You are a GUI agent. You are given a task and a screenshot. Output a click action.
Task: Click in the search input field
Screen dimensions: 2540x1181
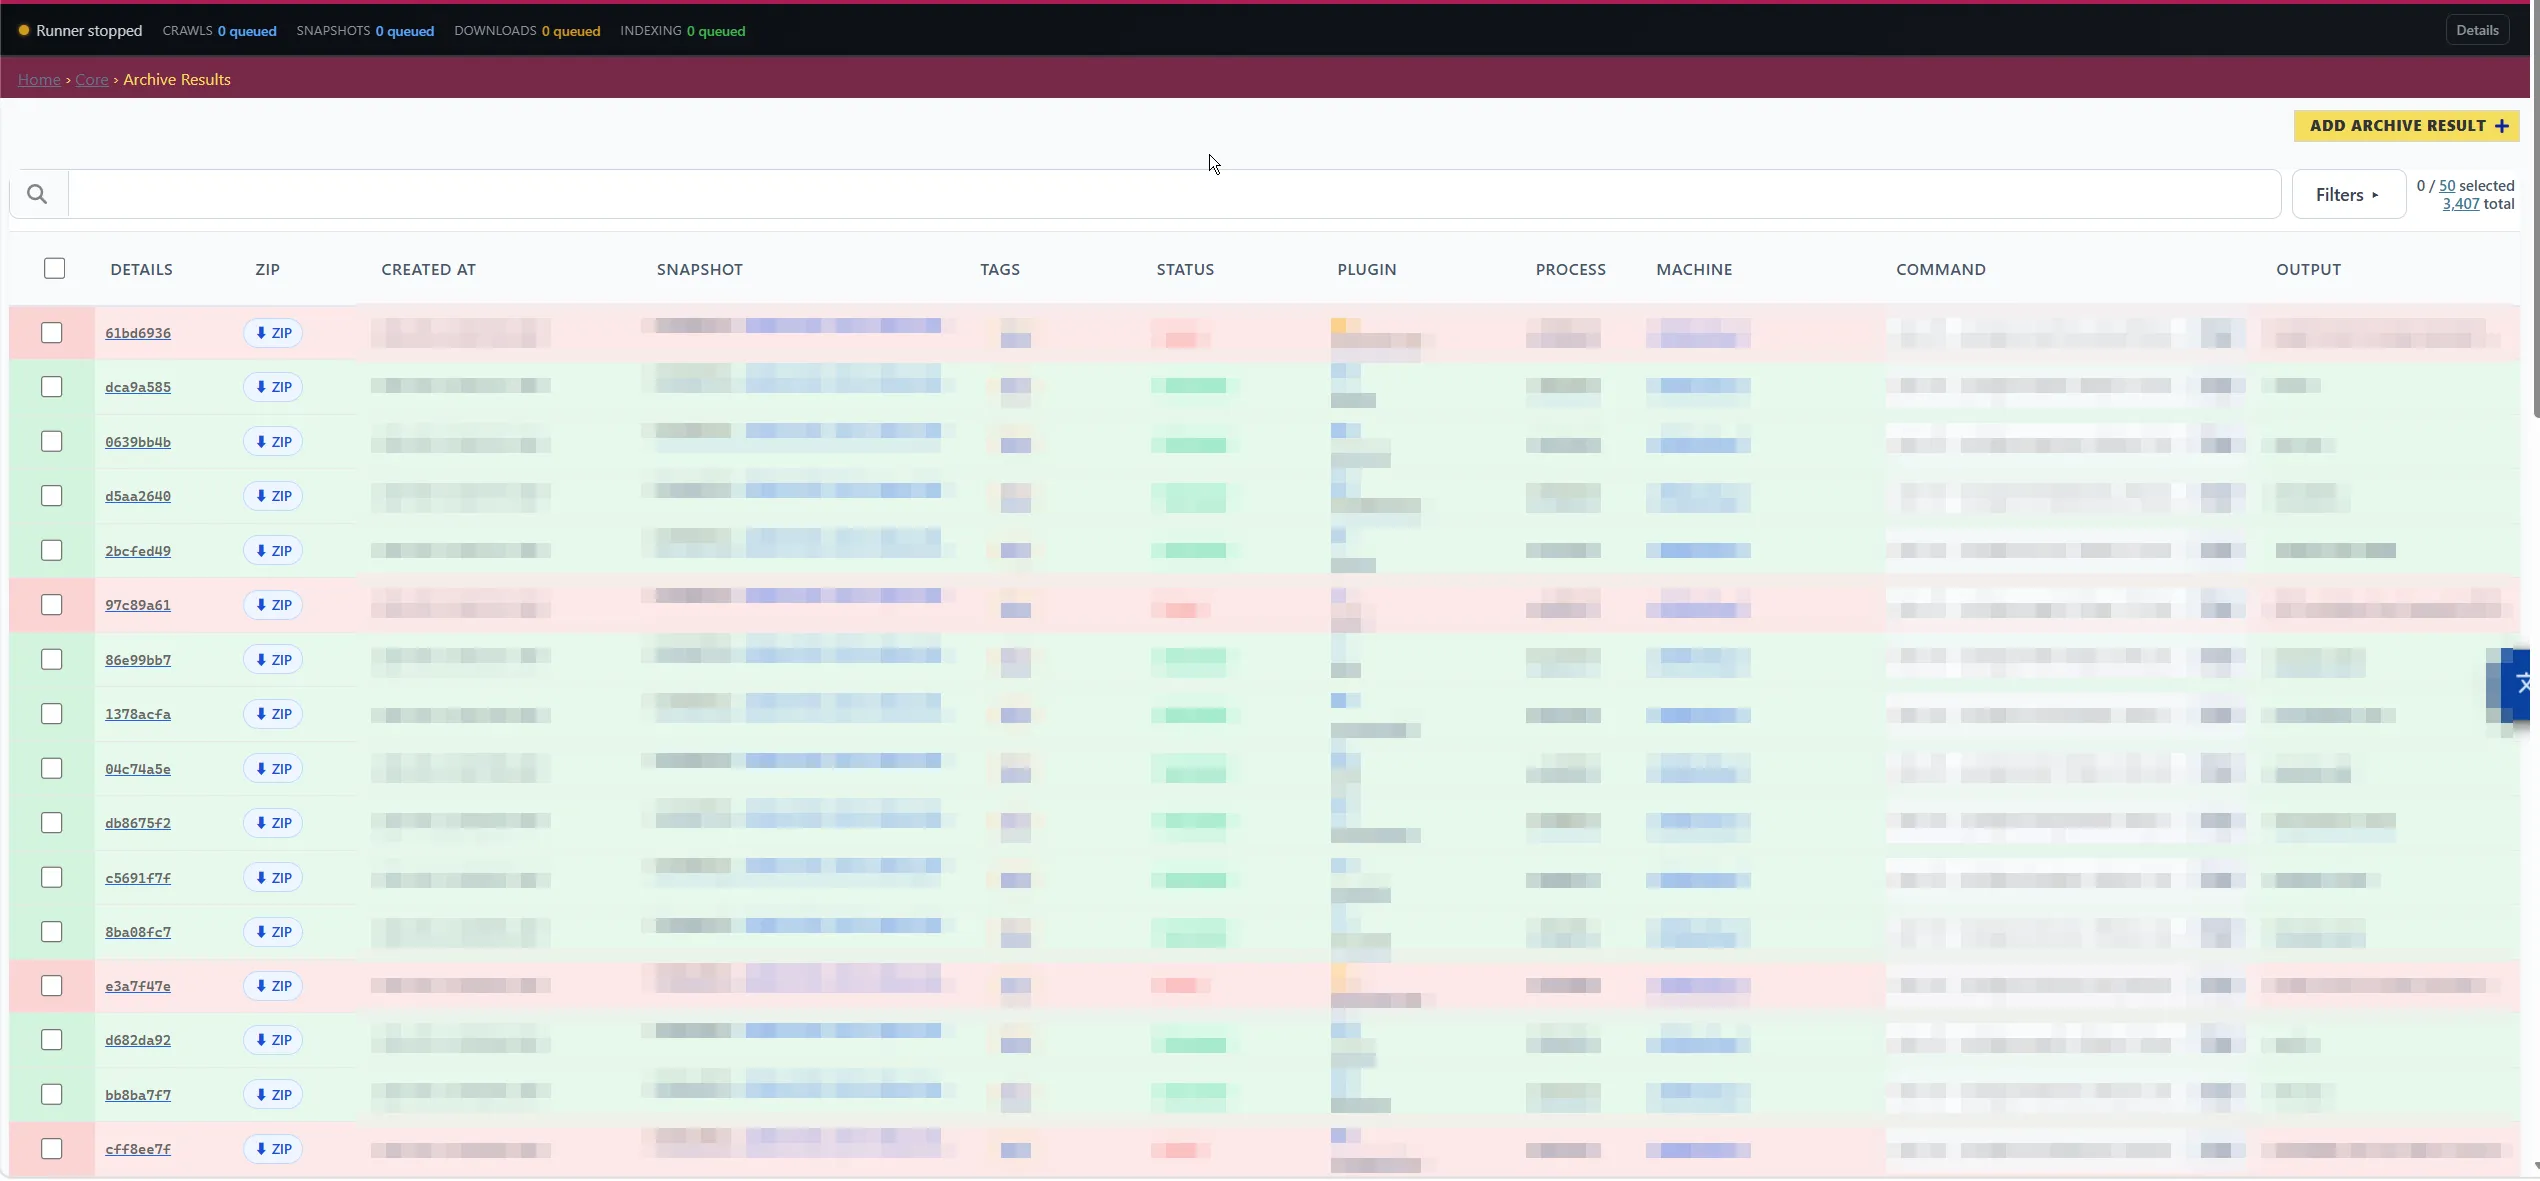(1174, 194)
